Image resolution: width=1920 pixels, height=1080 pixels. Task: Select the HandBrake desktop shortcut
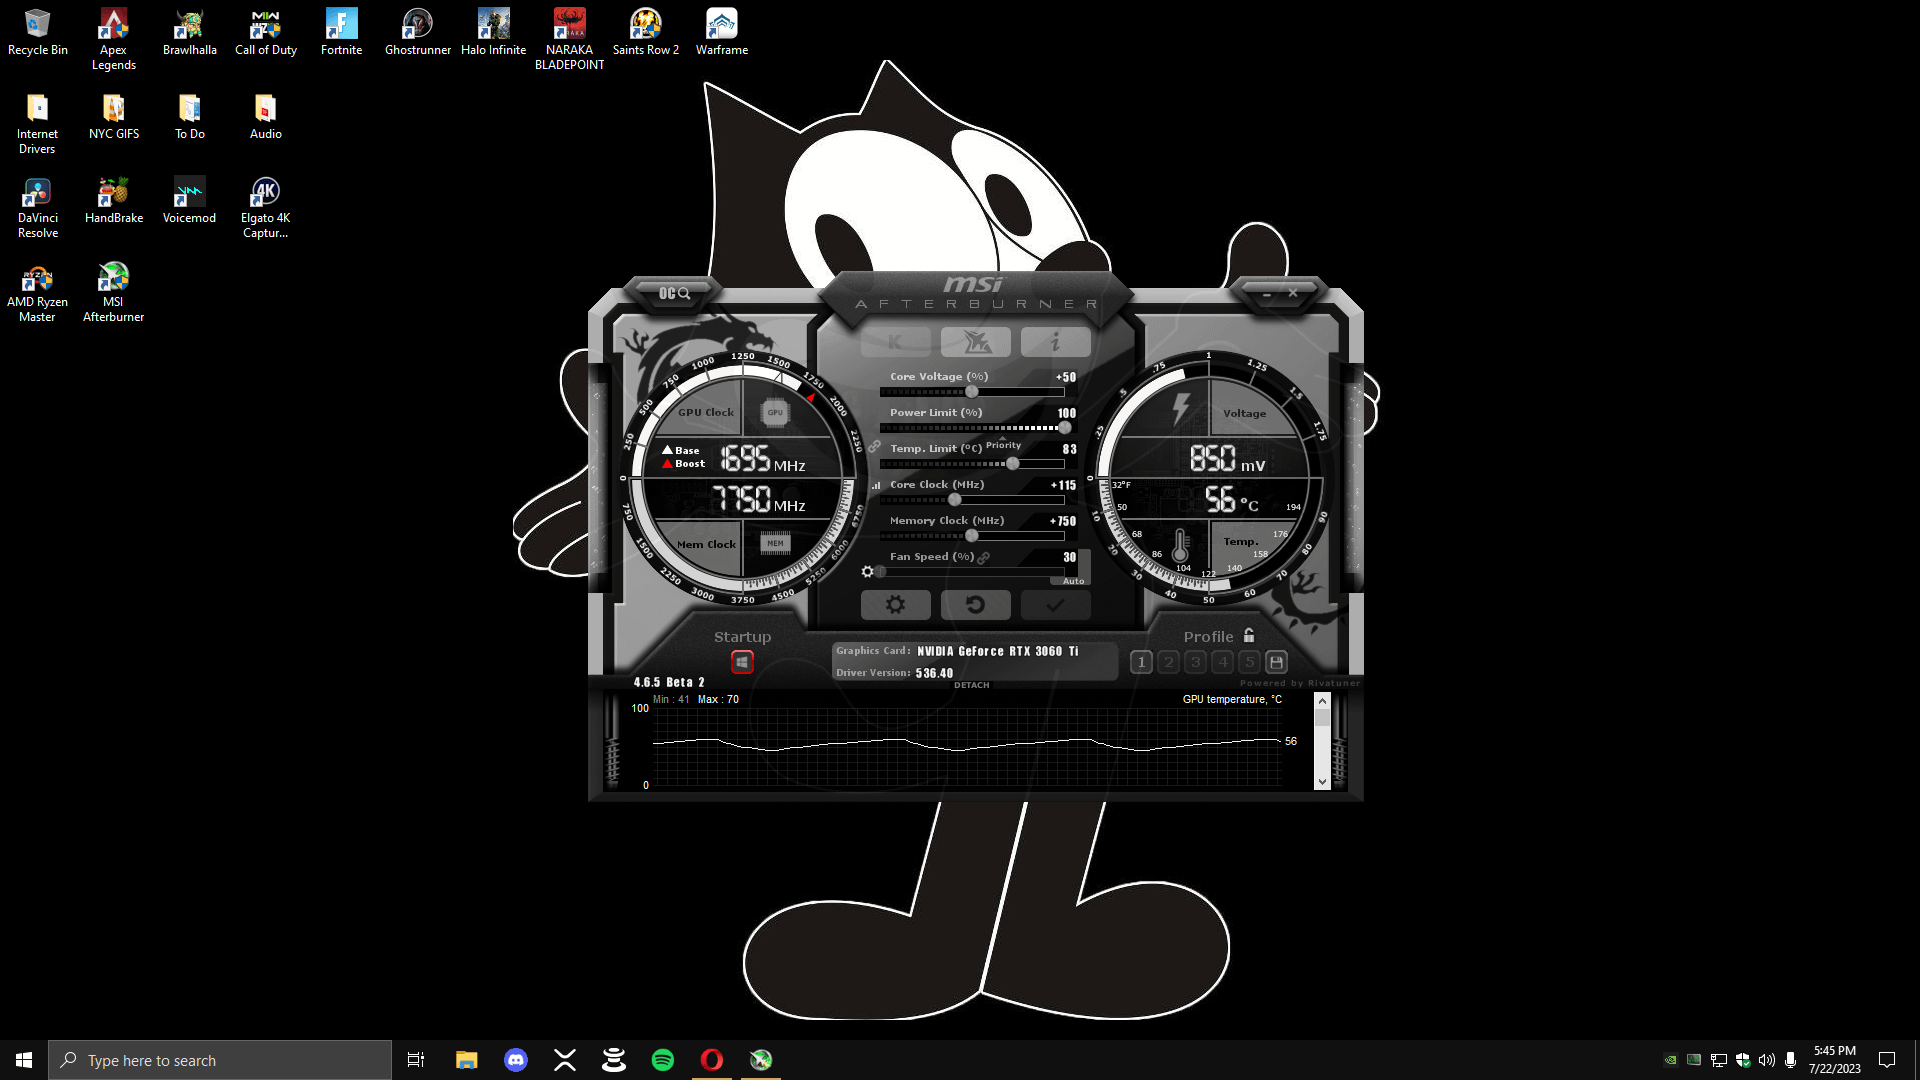click(113, 200)
